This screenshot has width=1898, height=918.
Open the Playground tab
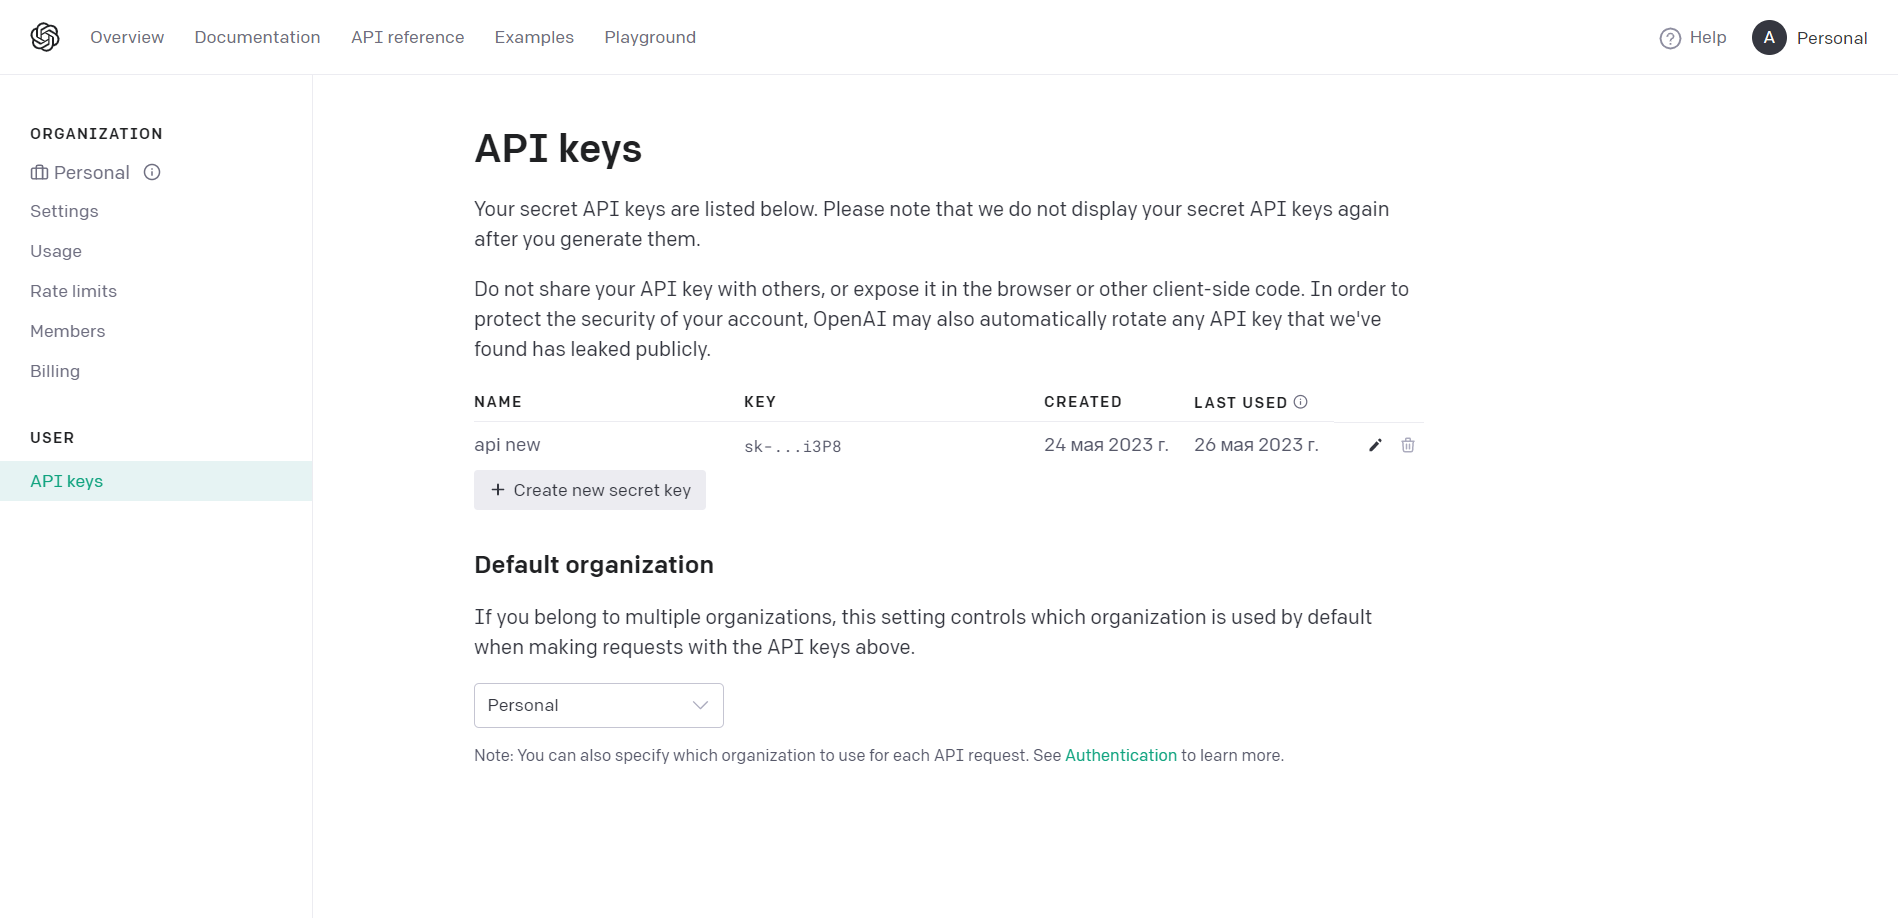pyautogui.click(x=650, y=37)
